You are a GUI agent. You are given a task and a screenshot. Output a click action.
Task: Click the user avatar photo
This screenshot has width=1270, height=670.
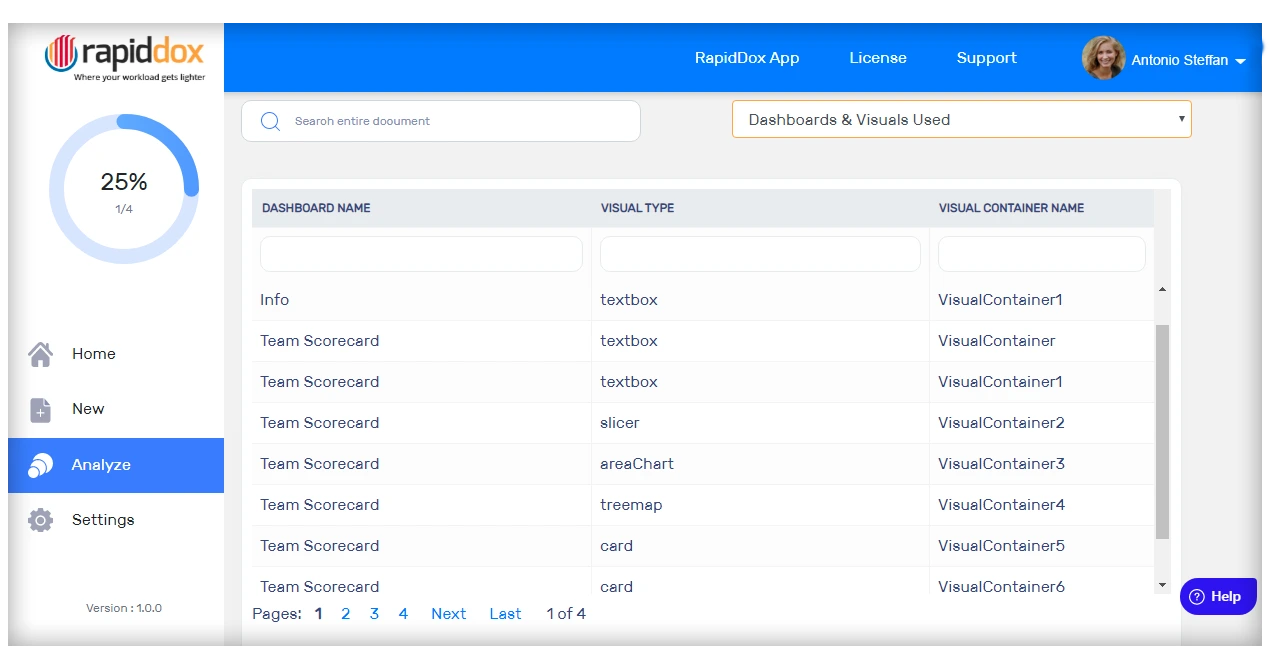[1103, 58]
